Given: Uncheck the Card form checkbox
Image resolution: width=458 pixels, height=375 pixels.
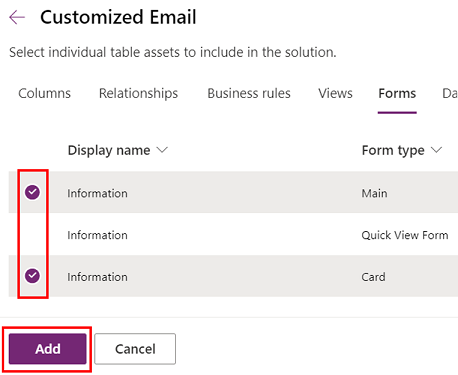Looking at the screenshot, I should click(x=32, y=276).
